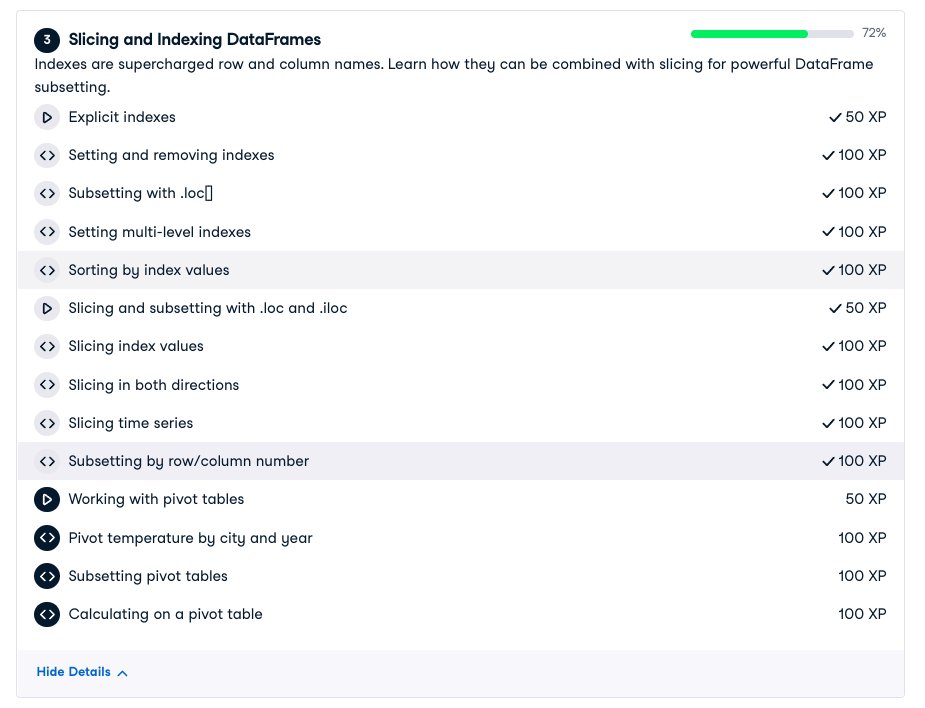Click the Slicing and Indexing DataFrames title
925x708 pixels.
tap(195, 40)
